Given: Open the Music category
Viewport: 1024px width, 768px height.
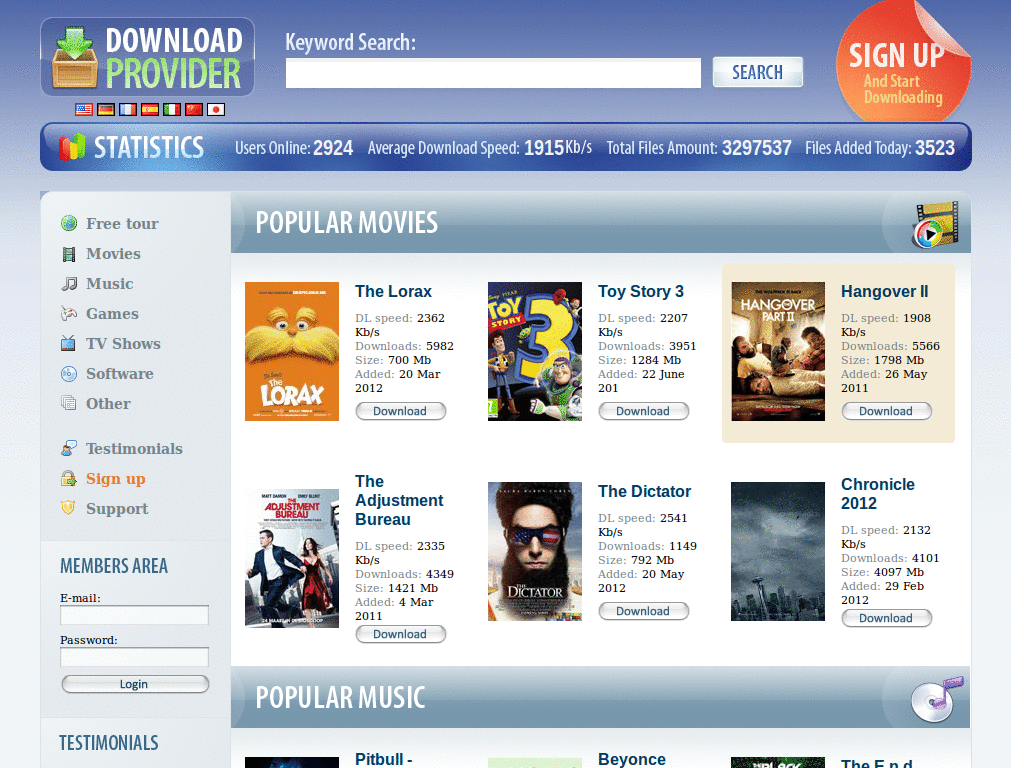Looking at the screenshot, I should tap(110, 283).
